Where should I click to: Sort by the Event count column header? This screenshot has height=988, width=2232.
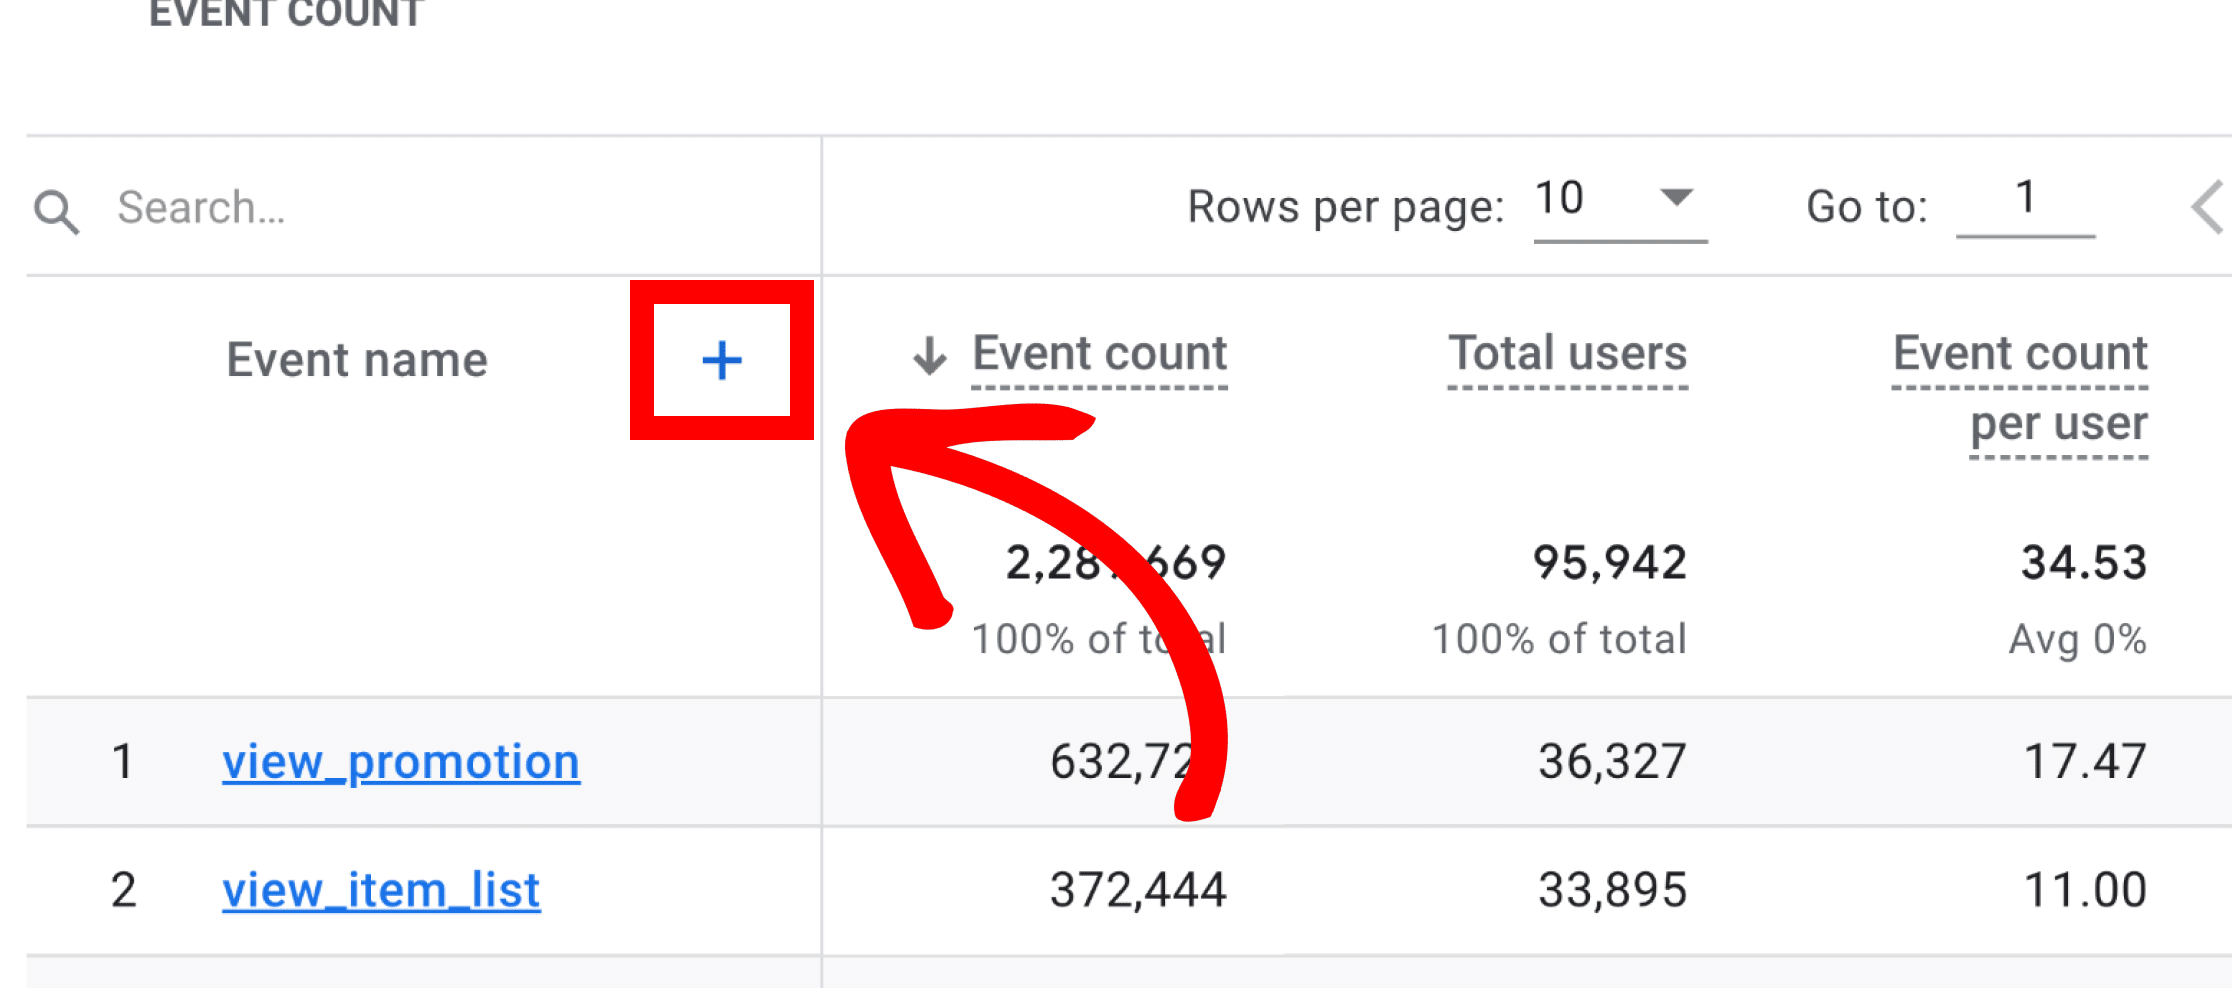click(x=1099, y=354)
